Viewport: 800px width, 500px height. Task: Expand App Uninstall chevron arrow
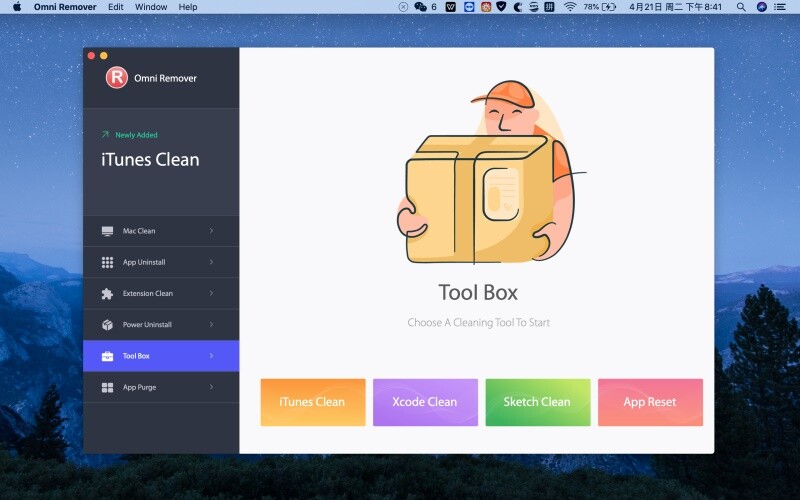coord(211,262)
